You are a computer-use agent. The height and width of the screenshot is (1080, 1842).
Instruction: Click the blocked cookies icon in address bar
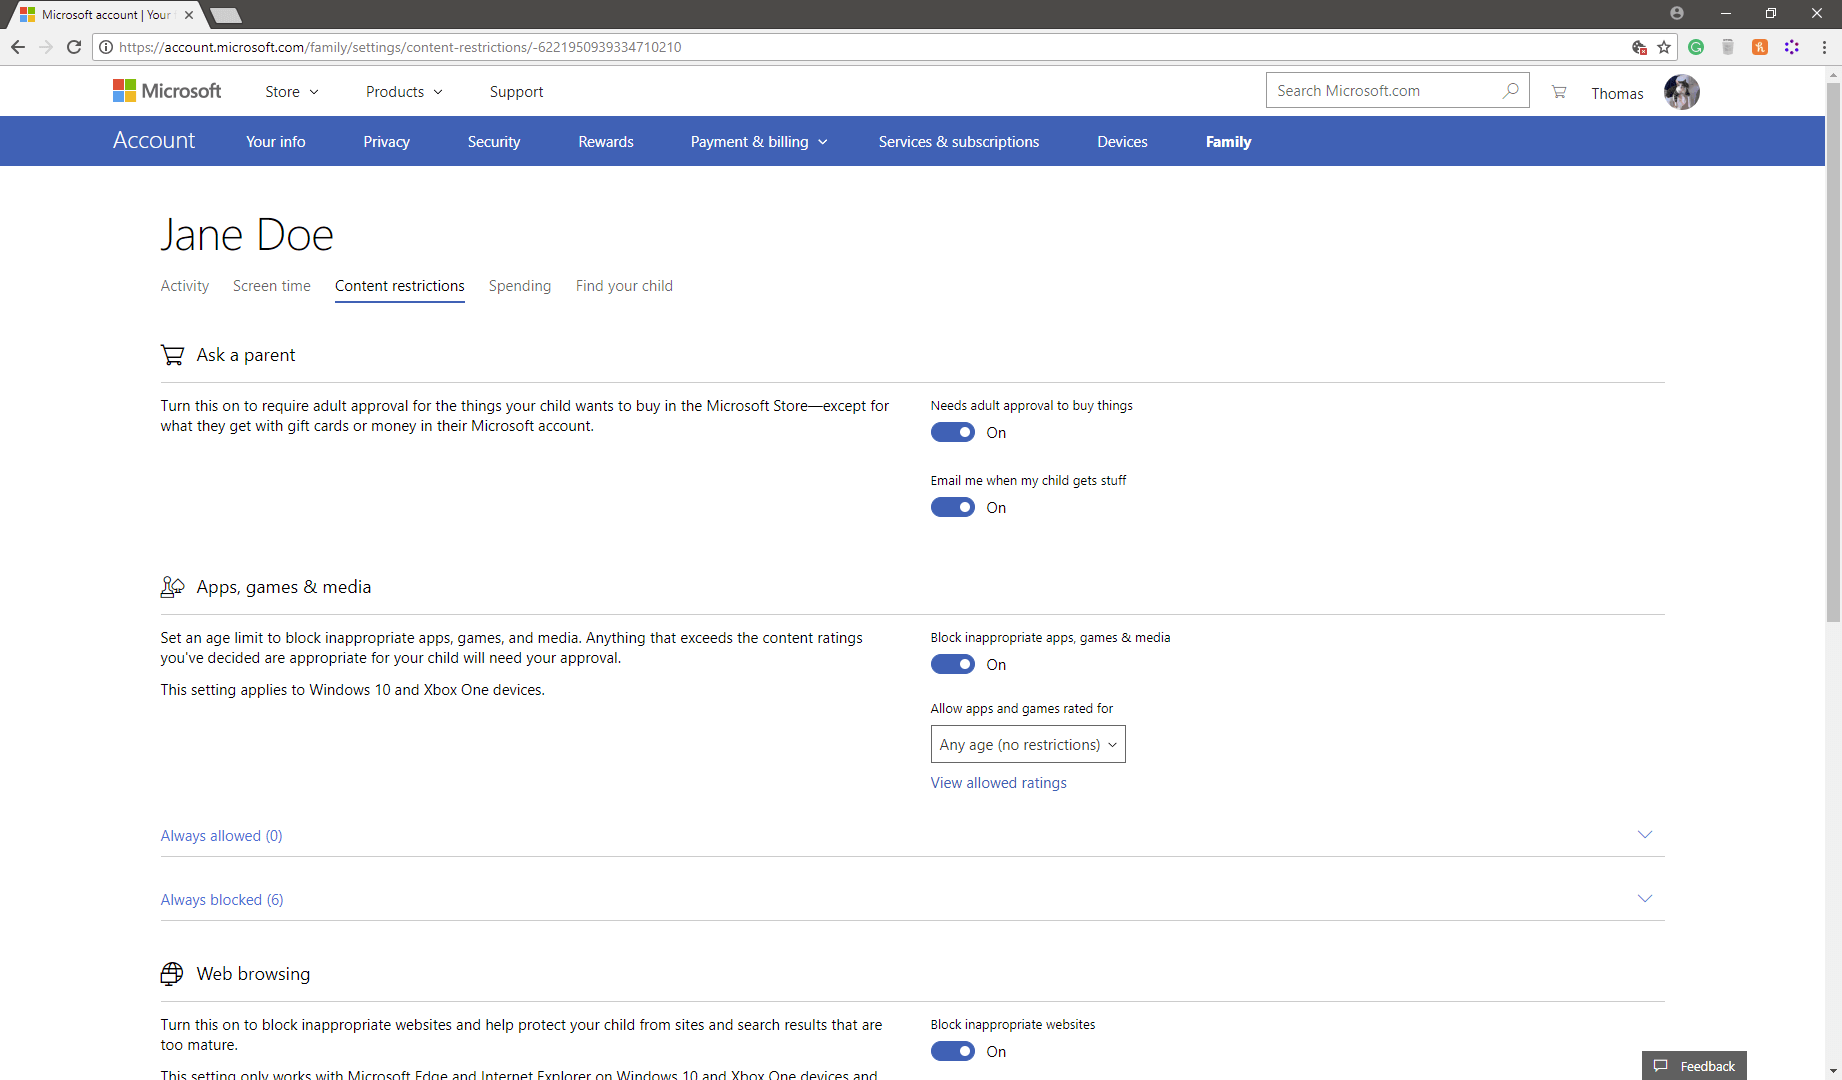tap(1639, 47)
